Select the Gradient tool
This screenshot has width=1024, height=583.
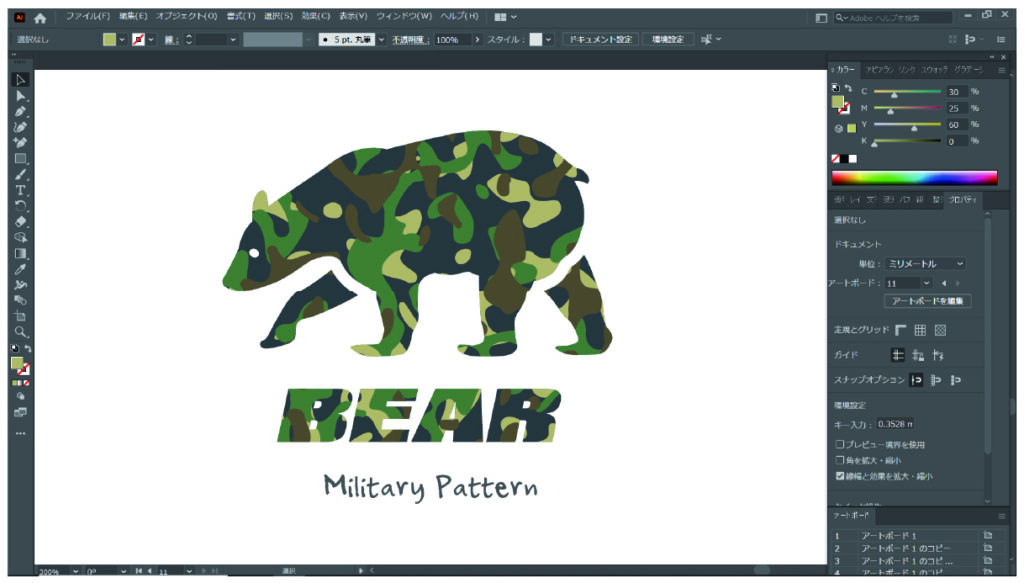click(20, 253)
